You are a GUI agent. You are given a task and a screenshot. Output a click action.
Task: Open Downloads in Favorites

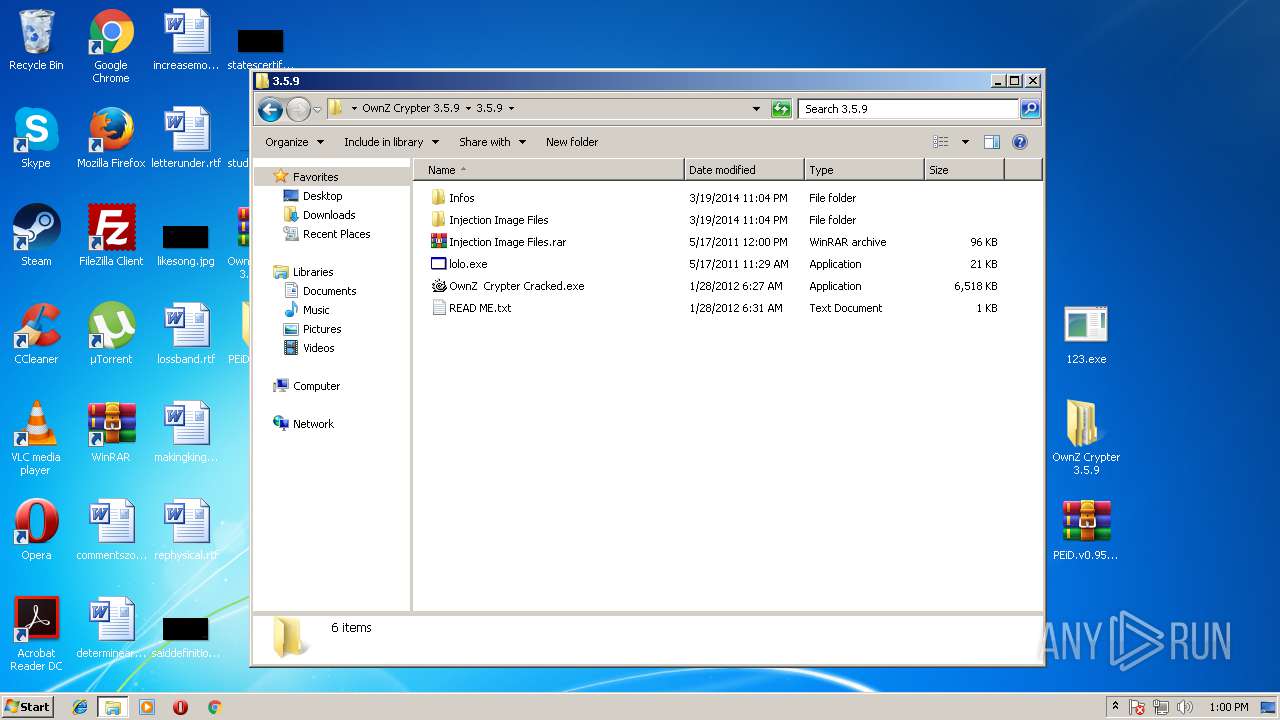click(x=329, y=215)
